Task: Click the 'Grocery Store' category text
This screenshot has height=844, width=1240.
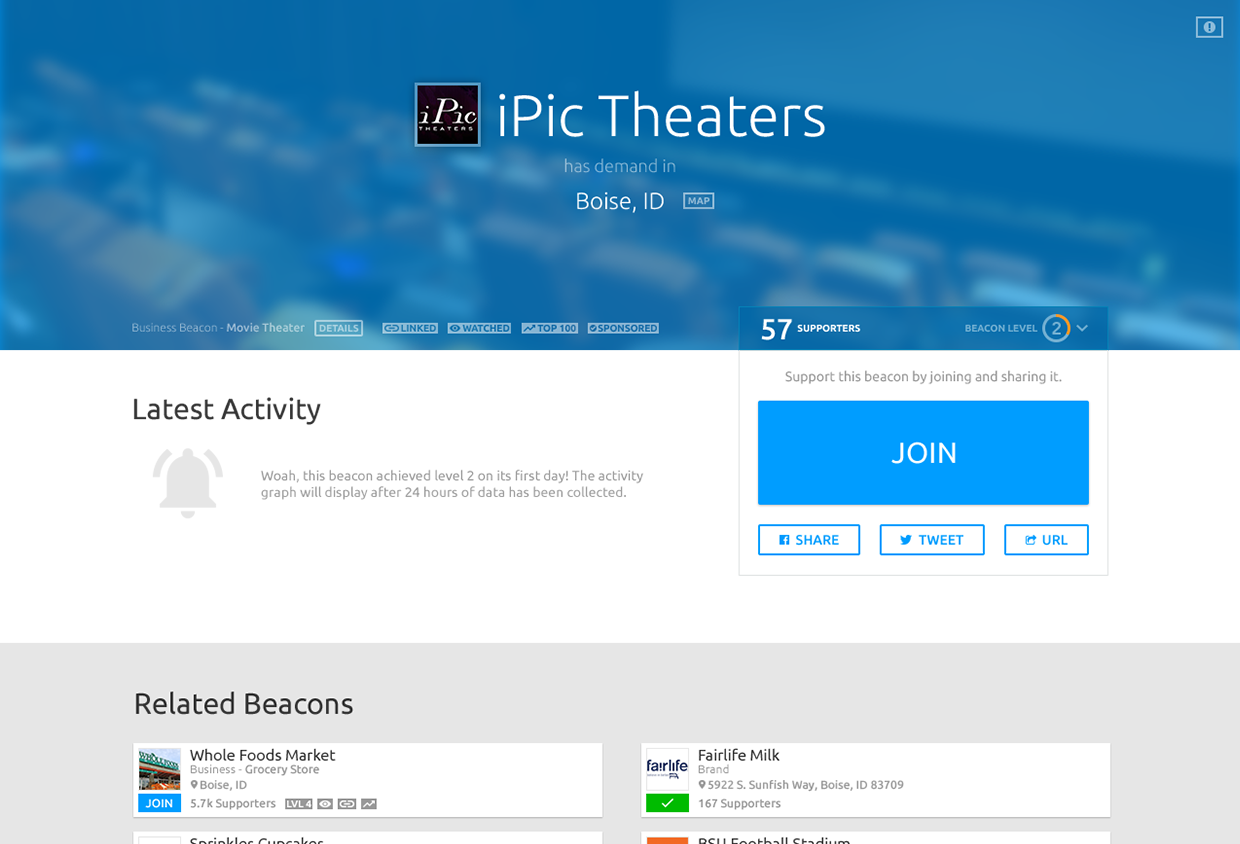Action: tap(282, 770)
